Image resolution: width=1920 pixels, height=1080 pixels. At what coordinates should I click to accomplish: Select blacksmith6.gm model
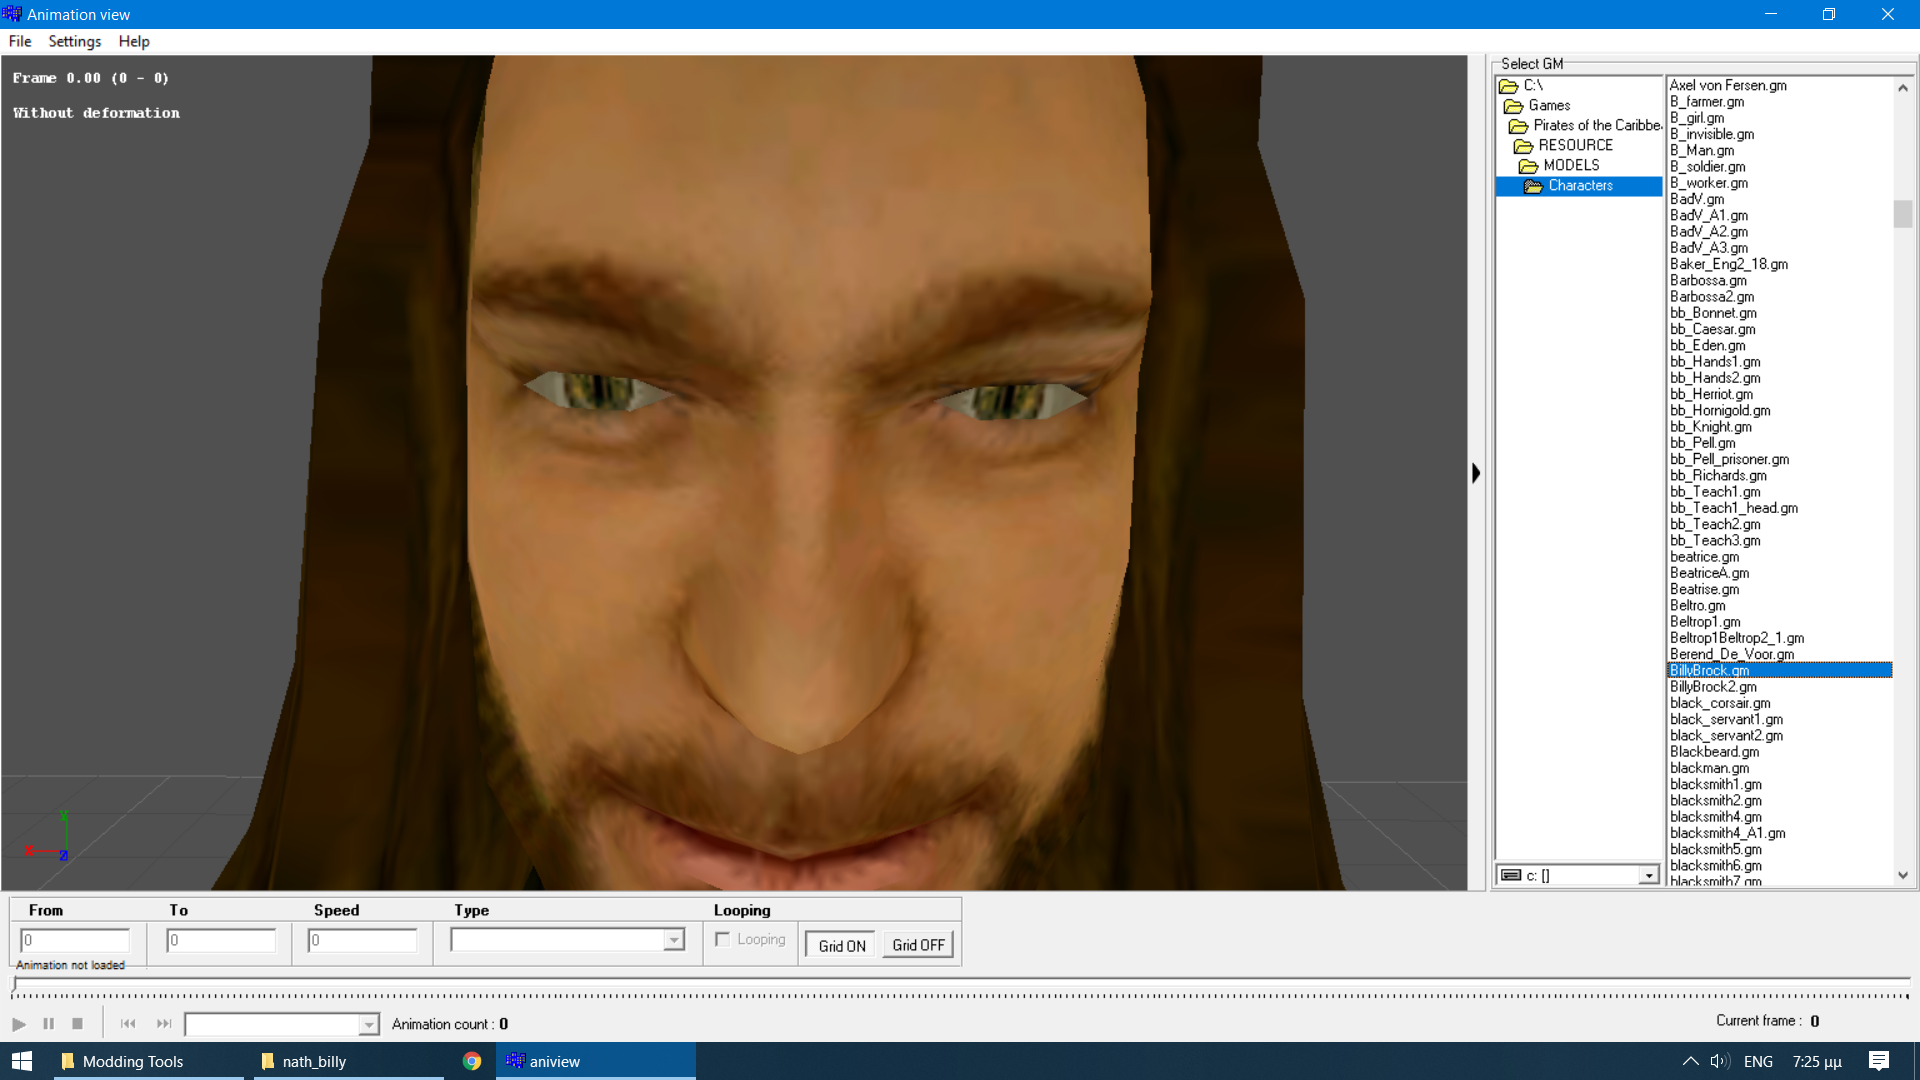[x=1716, y=866]
